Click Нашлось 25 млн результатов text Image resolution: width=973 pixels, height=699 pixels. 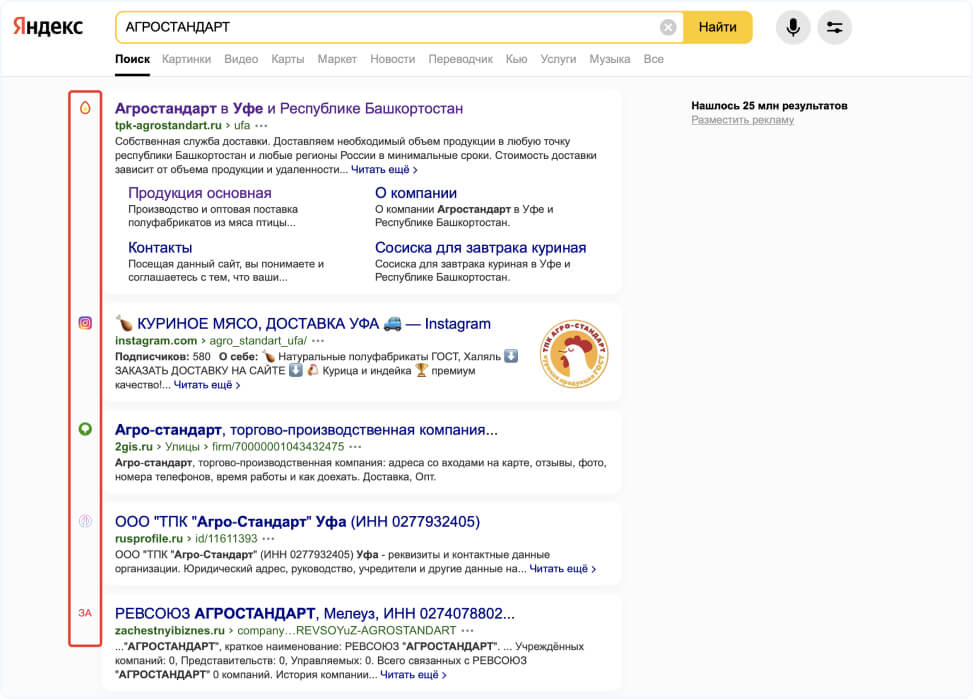[769, 106]
